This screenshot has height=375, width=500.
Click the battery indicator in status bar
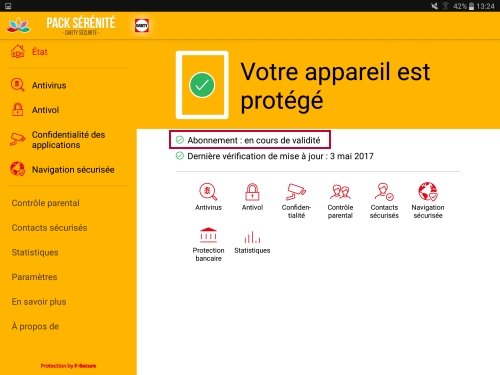coord(472,6)
